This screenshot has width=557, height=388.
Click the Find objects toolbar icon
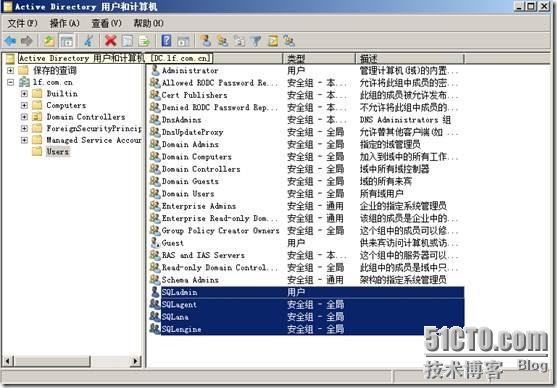pyautogui.click(x=272, y=41)
